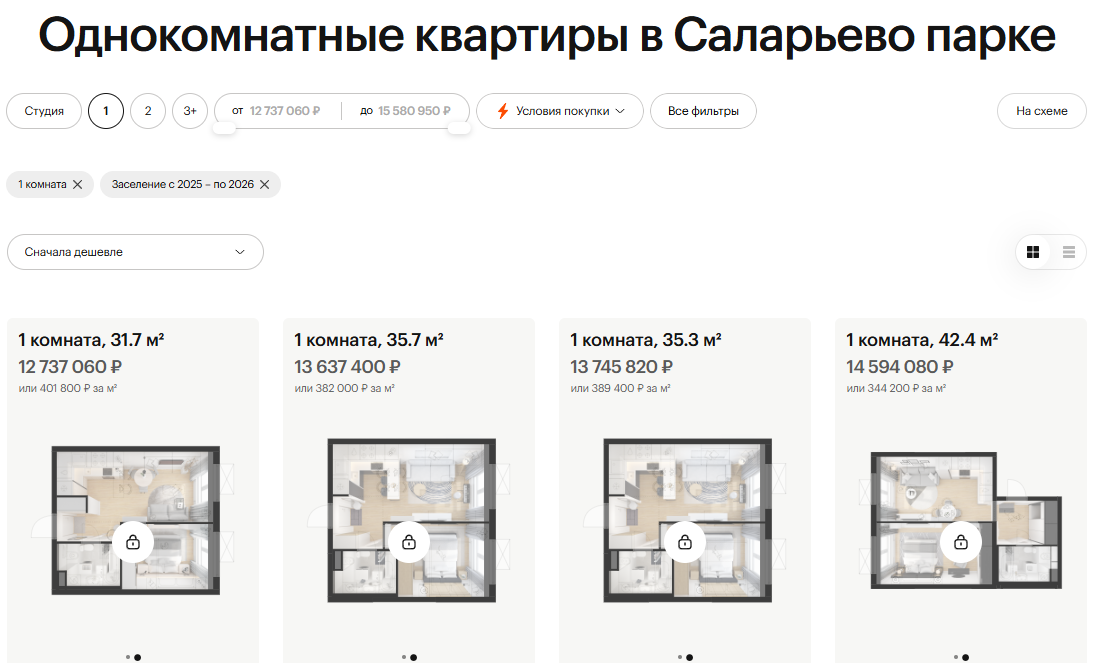Grab the minimum price slider handle
This screenshot has width=1115, height=663.
[225, 128]
